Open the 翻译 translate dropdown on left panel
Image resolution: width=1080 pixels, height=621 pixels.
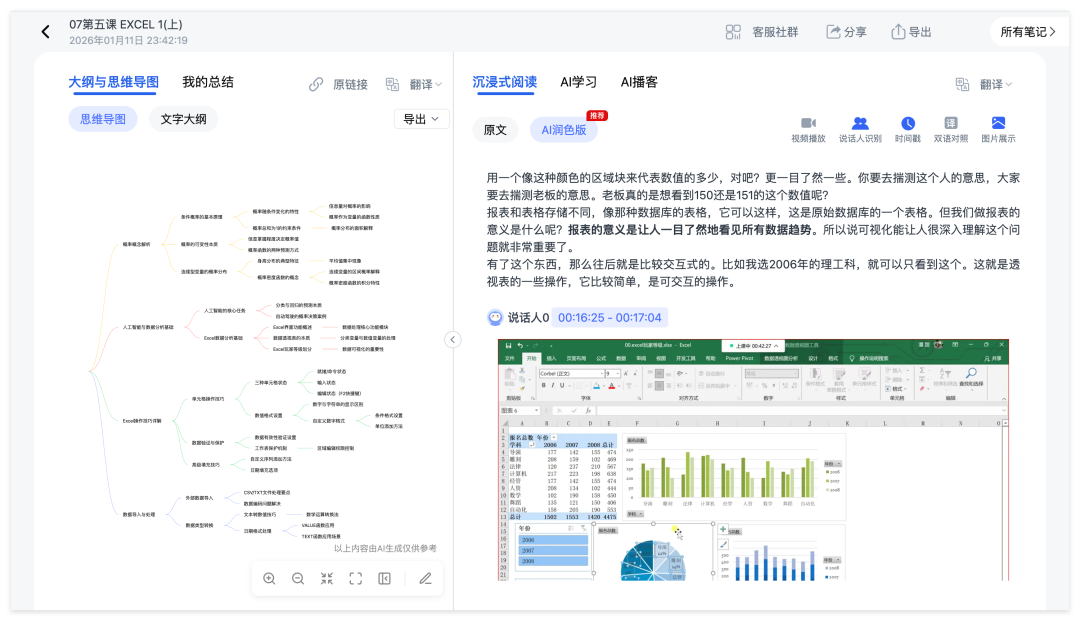tap(424, 83)
